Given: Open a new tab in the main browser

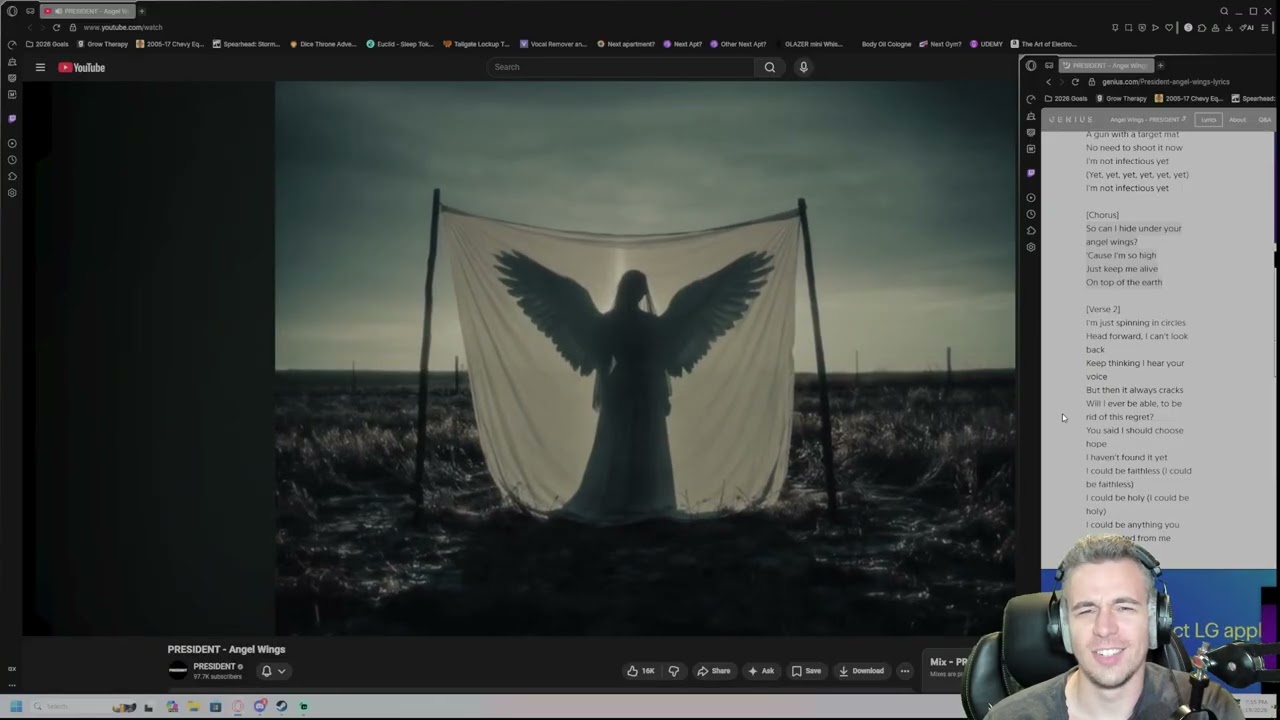Looking at the screenshot, I should coord(141,11).
